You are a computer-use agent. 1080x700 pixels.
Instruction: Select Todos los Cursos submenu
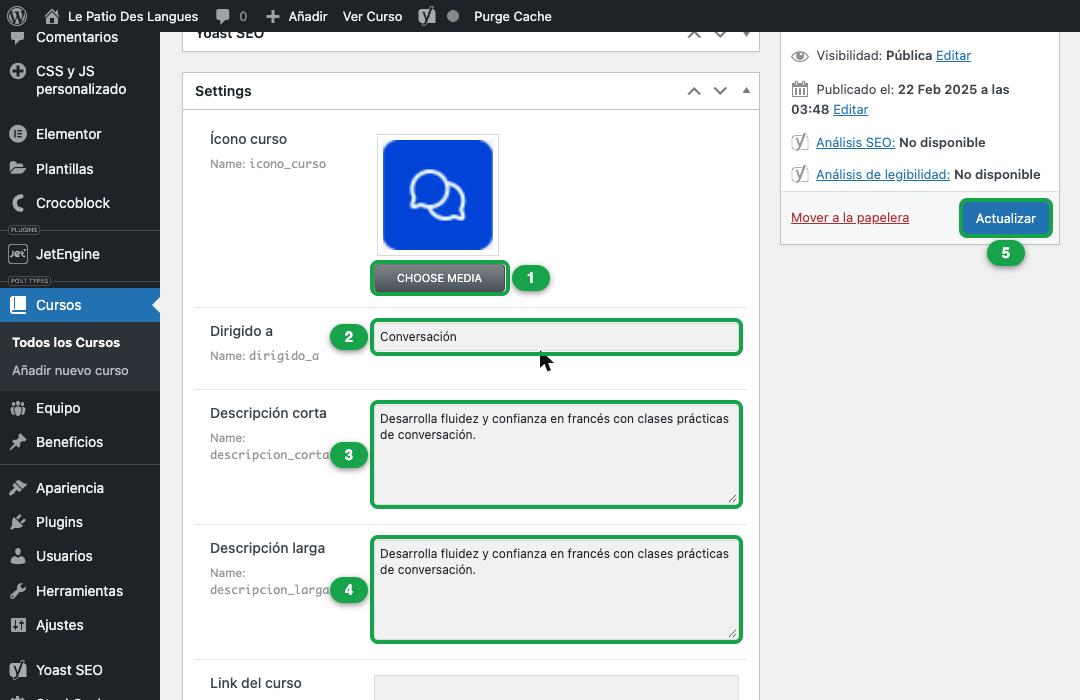pos(66,342)
